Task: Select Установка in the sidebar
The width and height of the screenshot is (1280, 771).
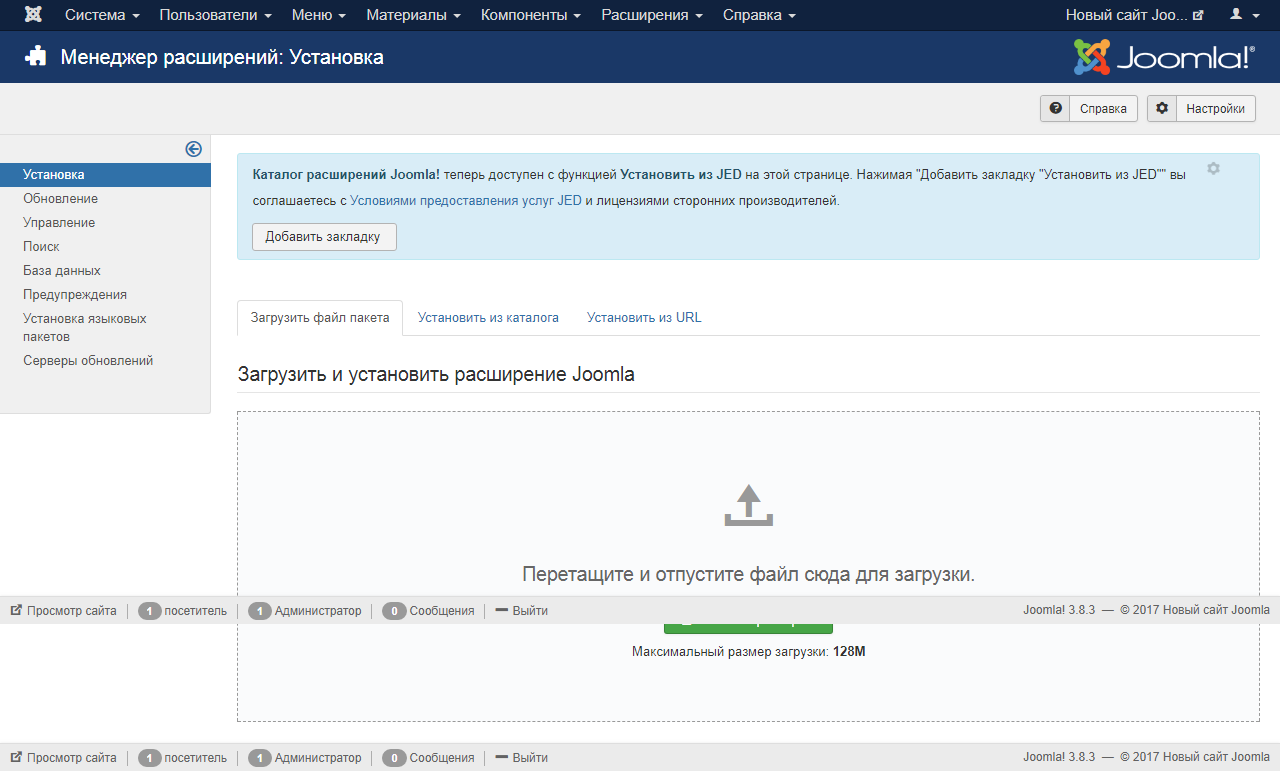Action: tap(105, 175)
